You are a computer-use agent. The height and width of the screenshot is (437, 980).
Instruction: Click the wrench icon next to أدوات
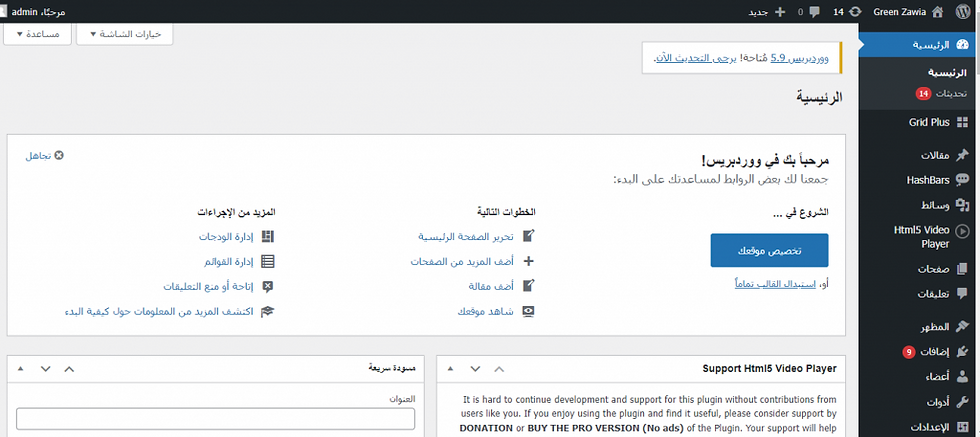tap(962, 402)
